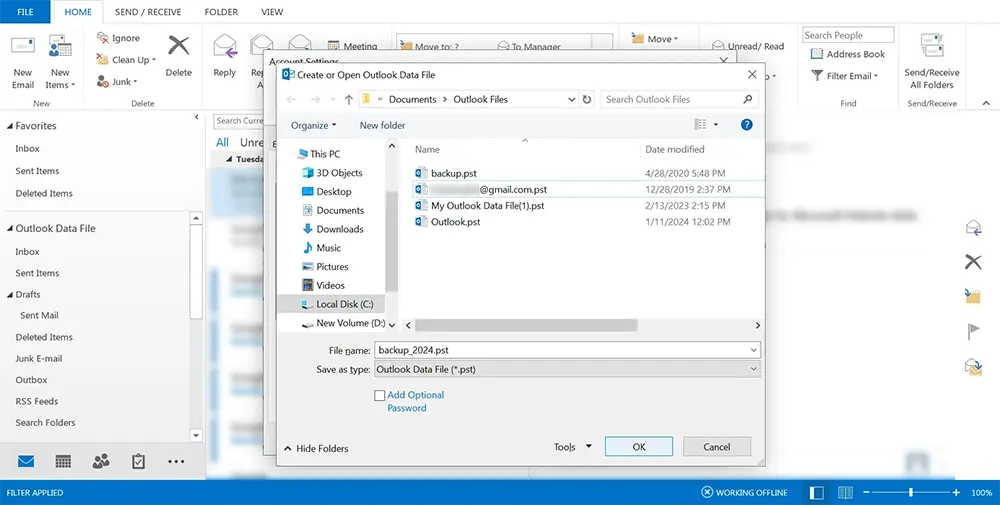
Task: Select Junk E-mail folder
Action: coord(39,358)
